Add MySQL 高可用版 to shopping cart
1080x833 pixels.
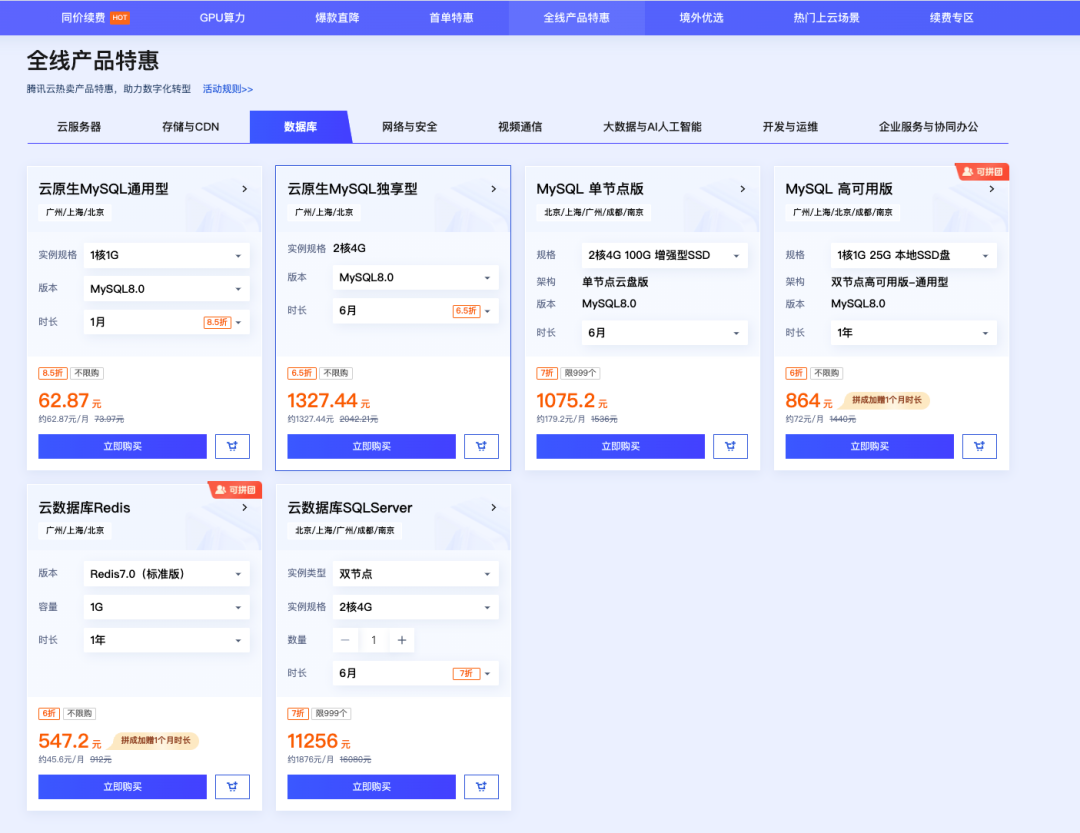tap(979, 446)
